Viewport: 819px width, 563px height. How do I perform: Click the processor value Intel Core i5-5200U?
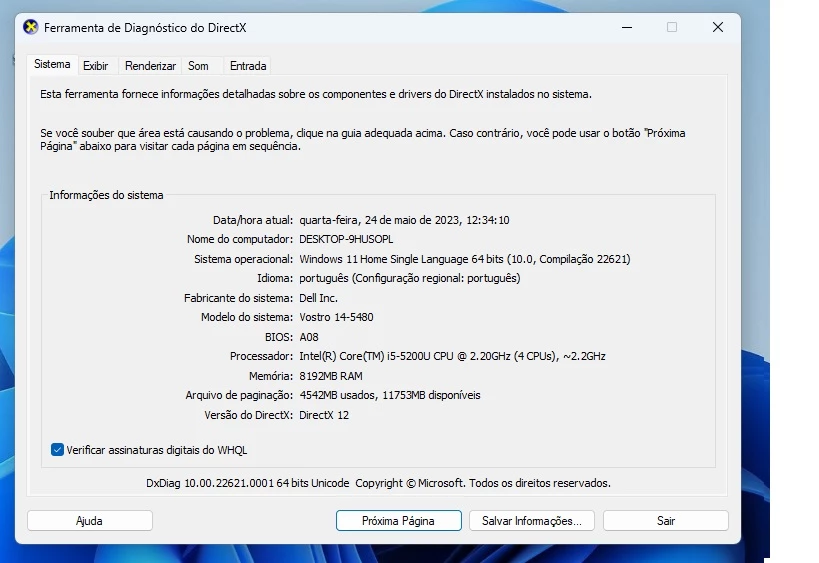tap(452, 356)
